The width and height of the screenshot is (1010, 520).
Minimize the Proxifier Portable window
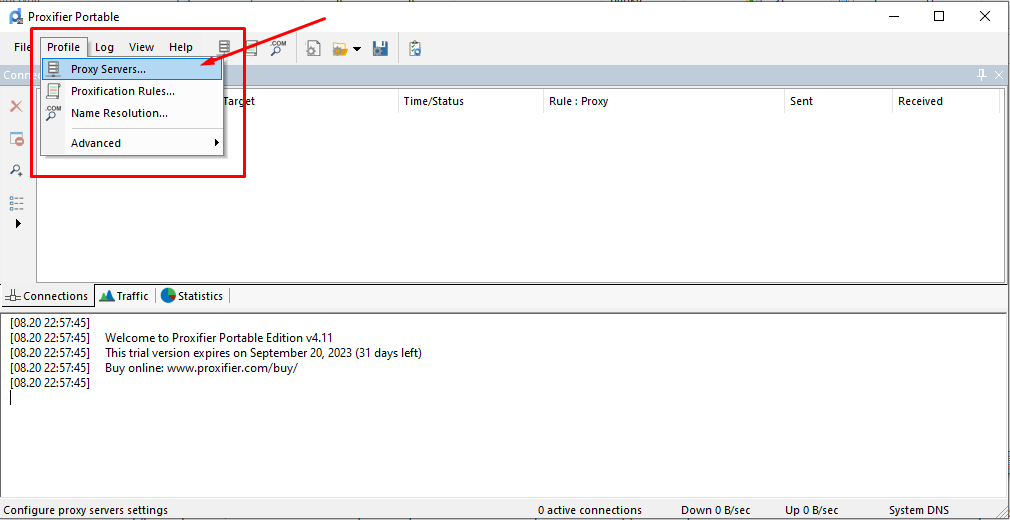[x=893, y=17]
